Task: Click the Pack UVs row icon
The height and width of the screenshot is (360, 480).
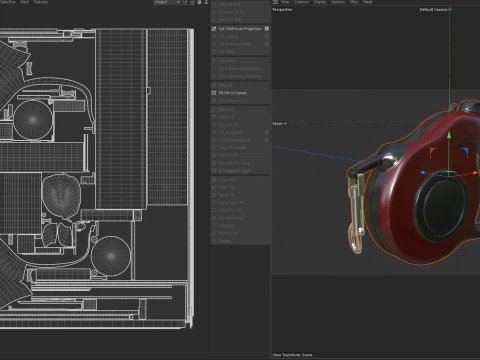Action: coord(214,187)
